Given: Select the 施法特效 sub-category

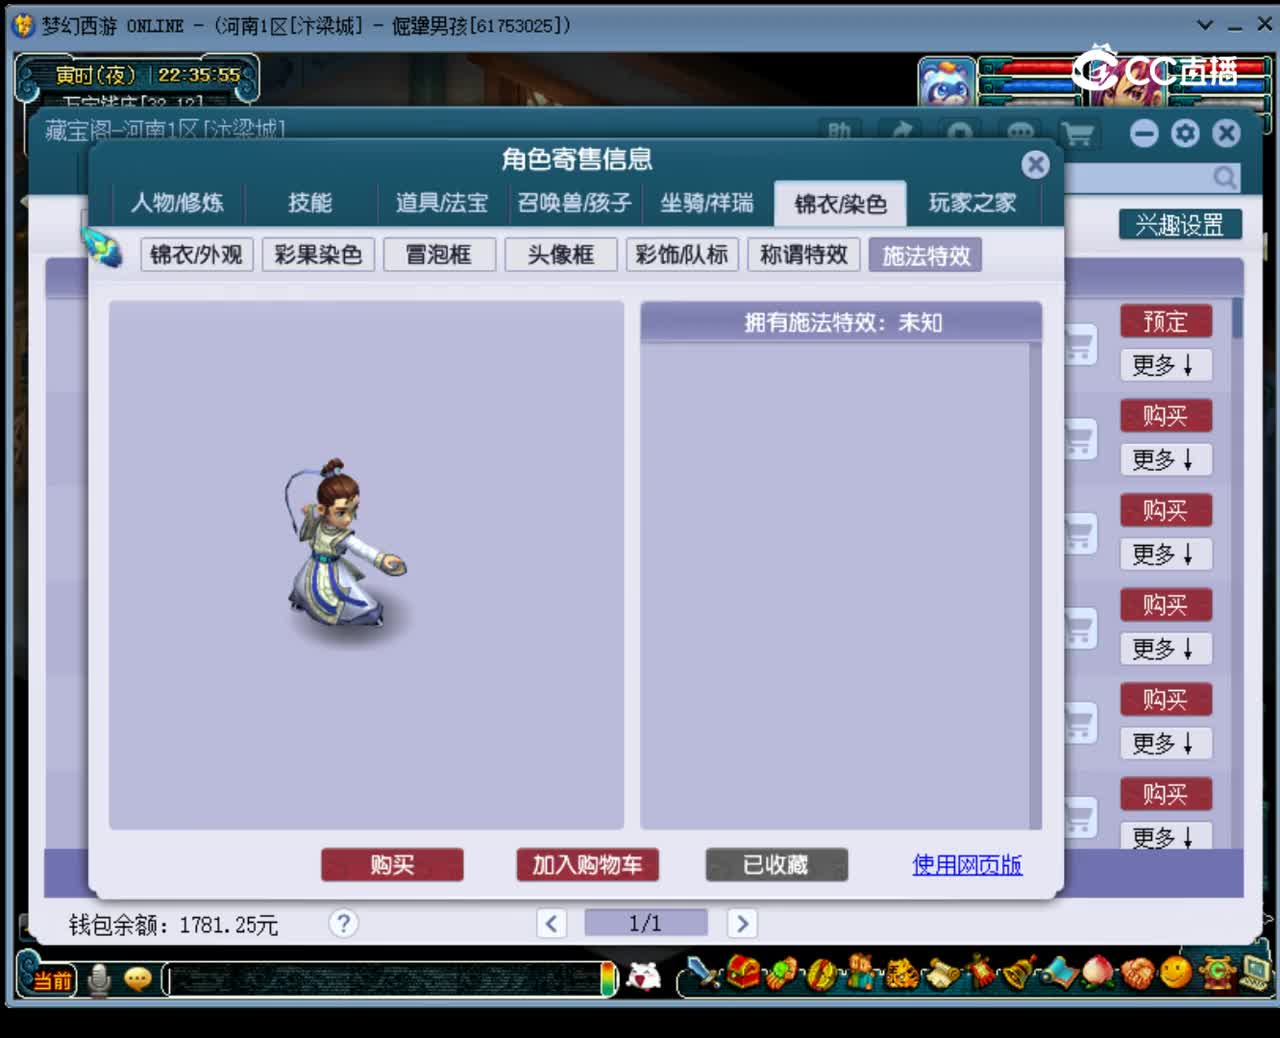Looking at the screenshot, I should click(926, 255).
